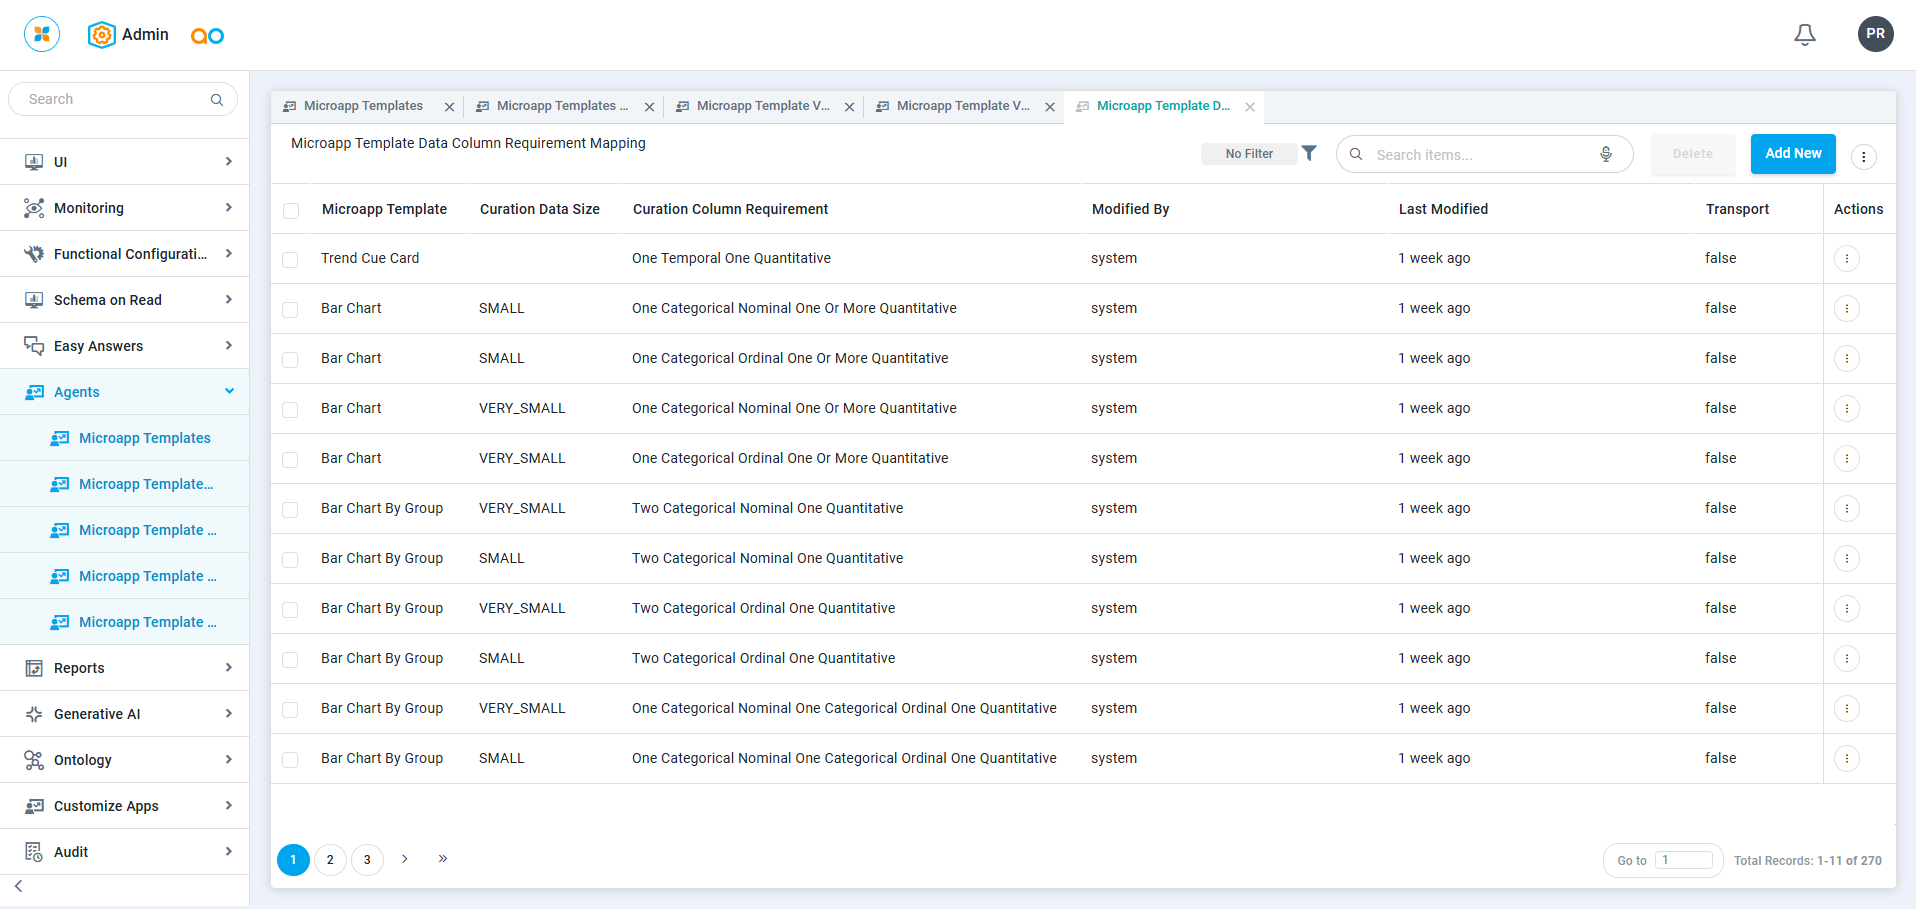Jump to last page with double arrow
The width and height of the screenshot is (1916, 909).
coord(442,859)
